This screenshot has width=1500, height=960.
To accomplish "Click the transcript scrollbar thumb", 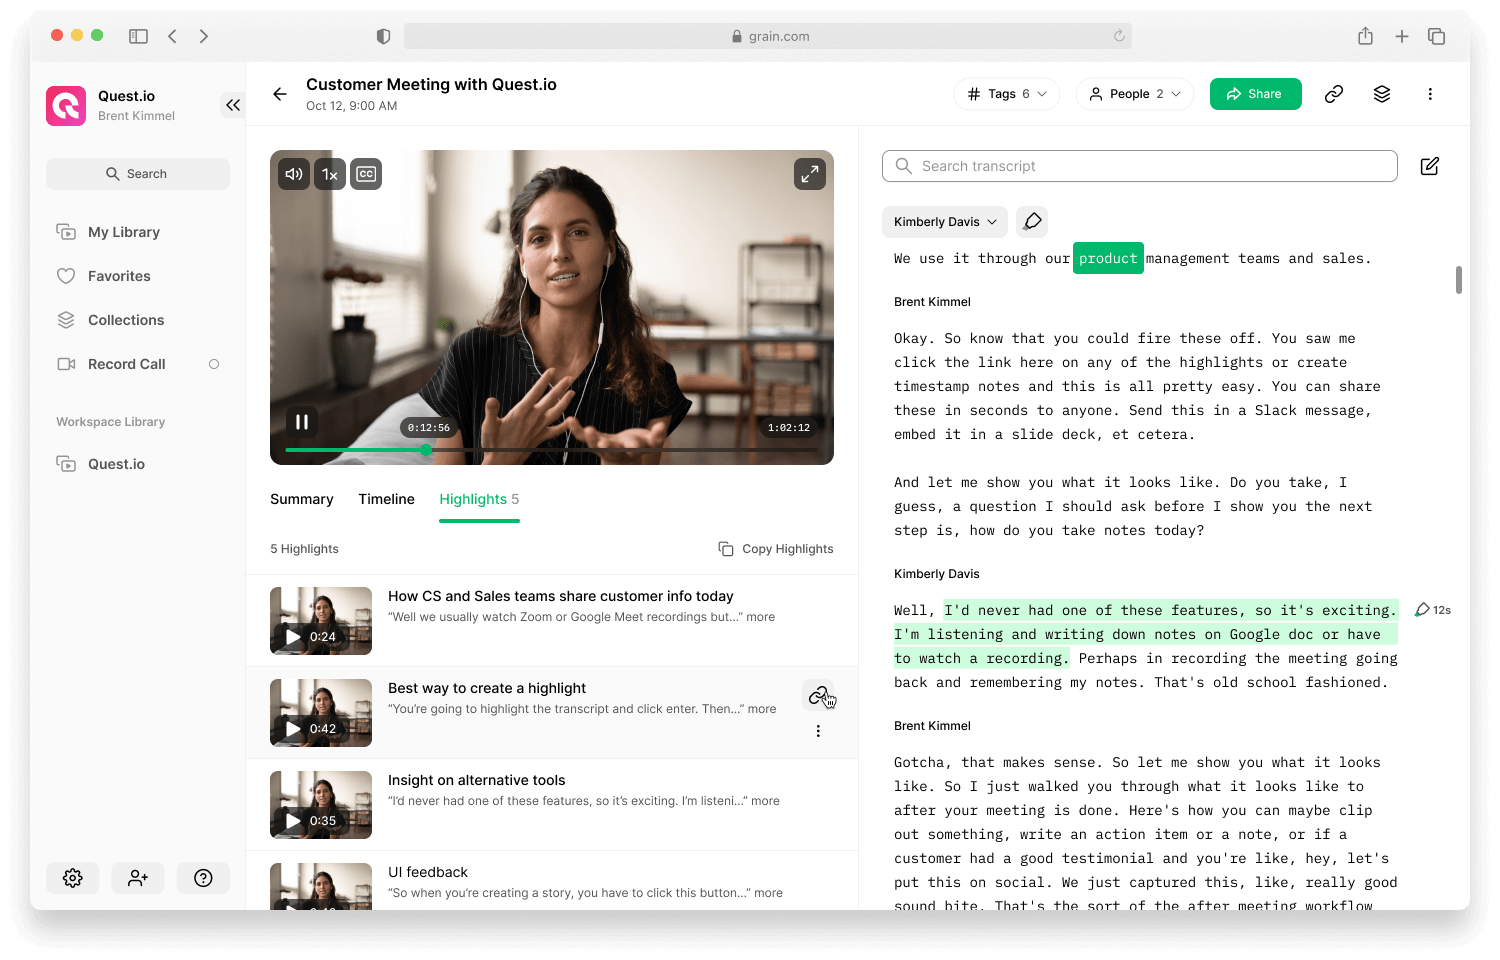I will tap(1459, 280).
